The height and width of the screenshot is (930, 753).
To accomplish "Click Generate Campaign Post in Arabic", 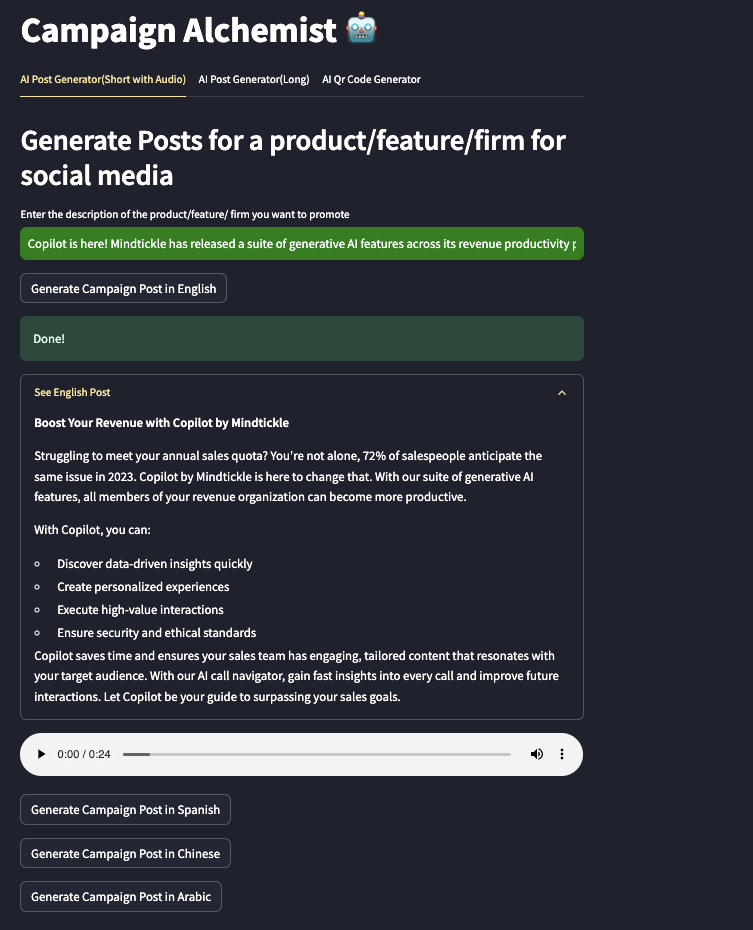I will [x=121, y=897].
